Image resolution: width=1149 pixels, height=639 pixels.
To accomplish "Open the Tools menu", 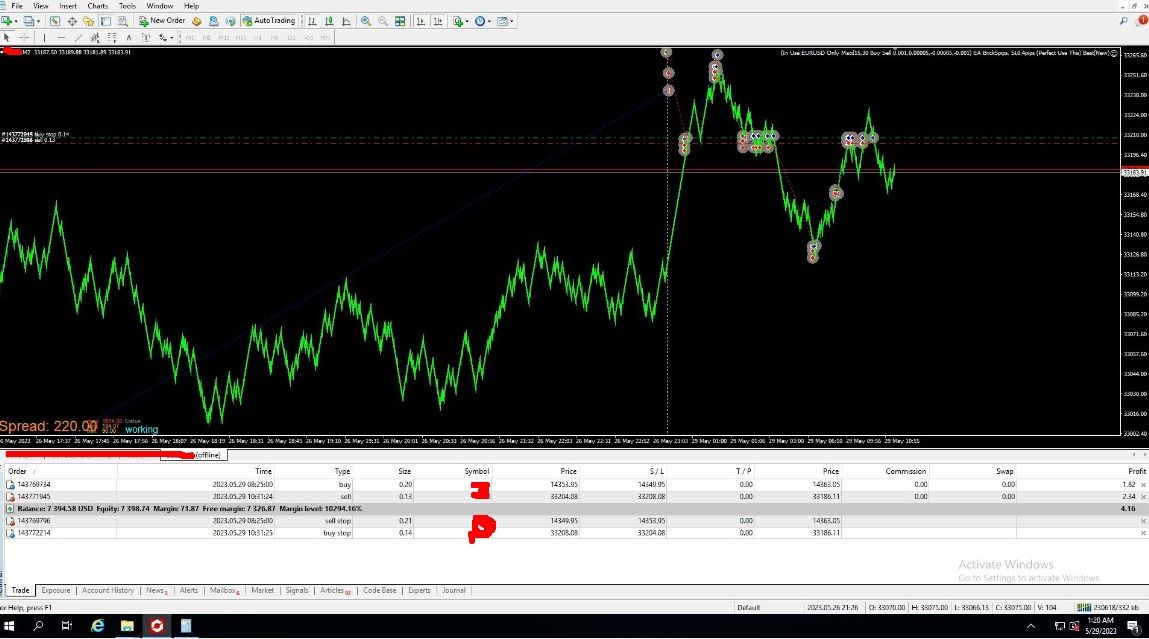I will [x=128, y=6].
